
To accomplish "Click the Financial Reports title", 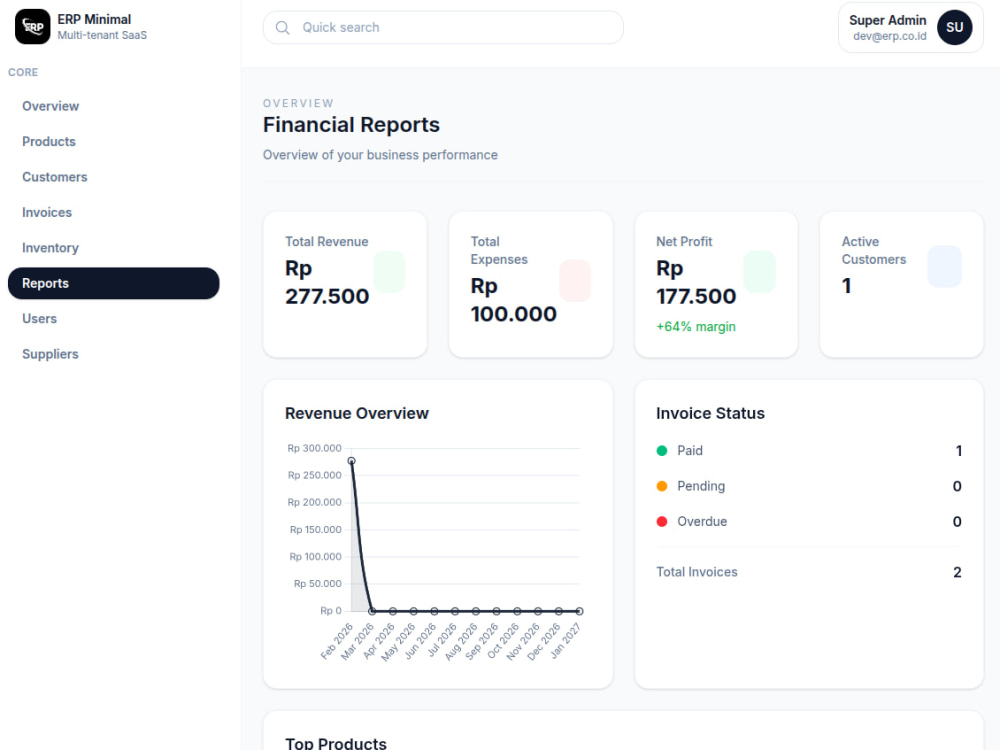I will (x=351, y=125).
